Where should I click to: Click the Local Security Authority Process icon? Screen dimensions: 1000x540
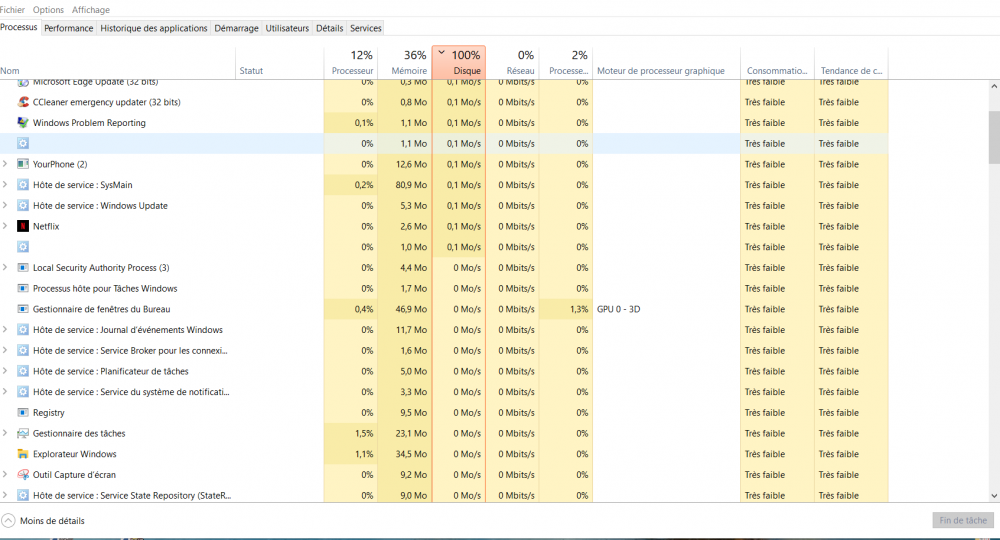point(23,268)
